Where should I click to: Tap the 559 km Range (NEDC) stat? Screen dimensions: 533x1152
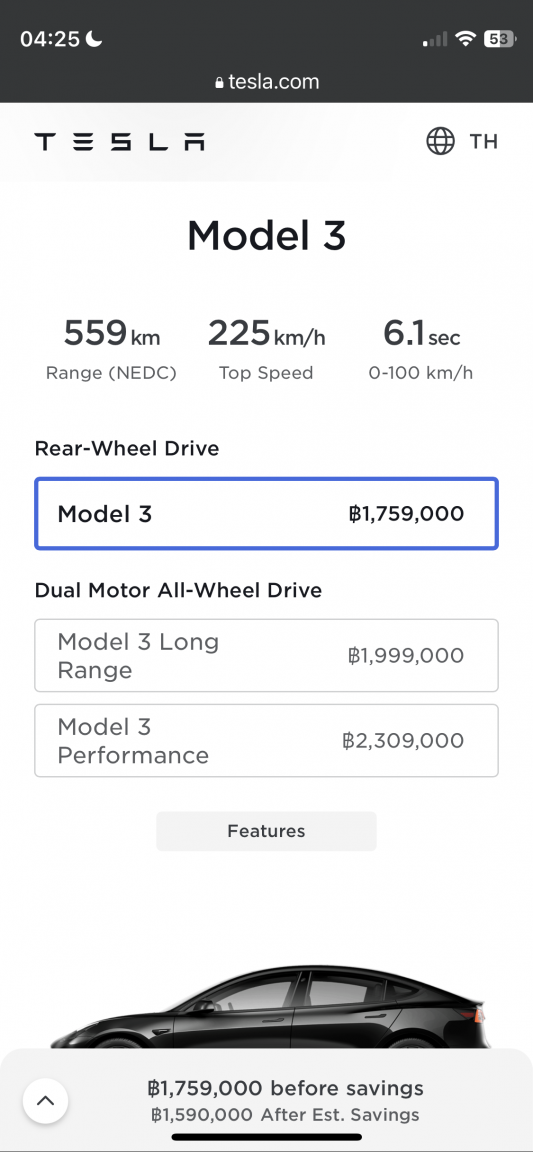pyautogui.click(x=111, y=350)
